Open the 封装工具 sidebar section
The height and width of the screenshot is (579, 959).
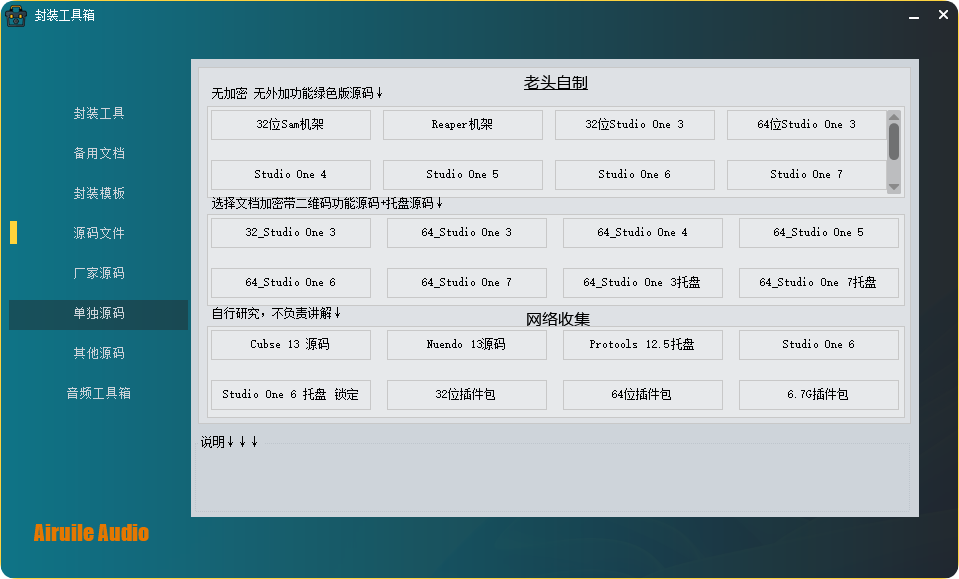coord(98,113)
